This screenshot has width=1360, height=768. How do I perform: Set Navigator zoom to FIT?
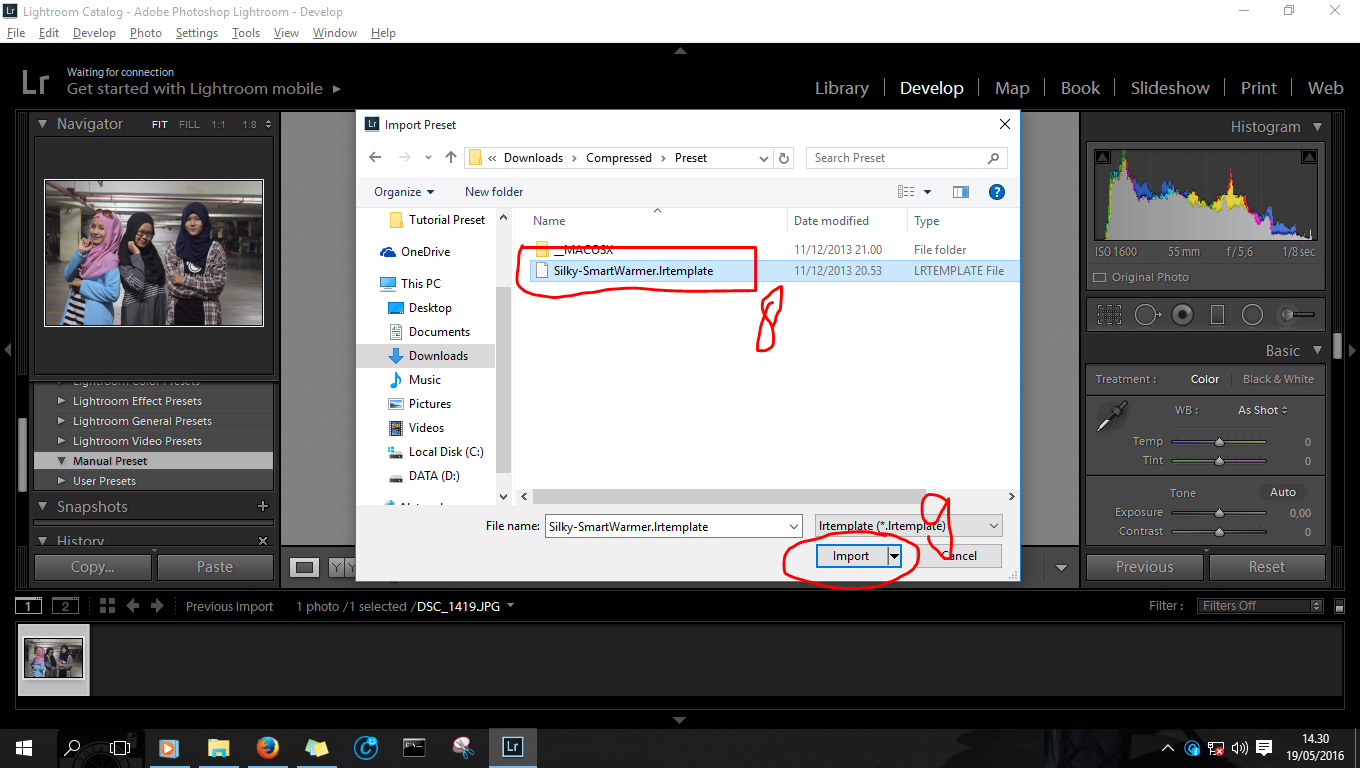coord(160,125)
